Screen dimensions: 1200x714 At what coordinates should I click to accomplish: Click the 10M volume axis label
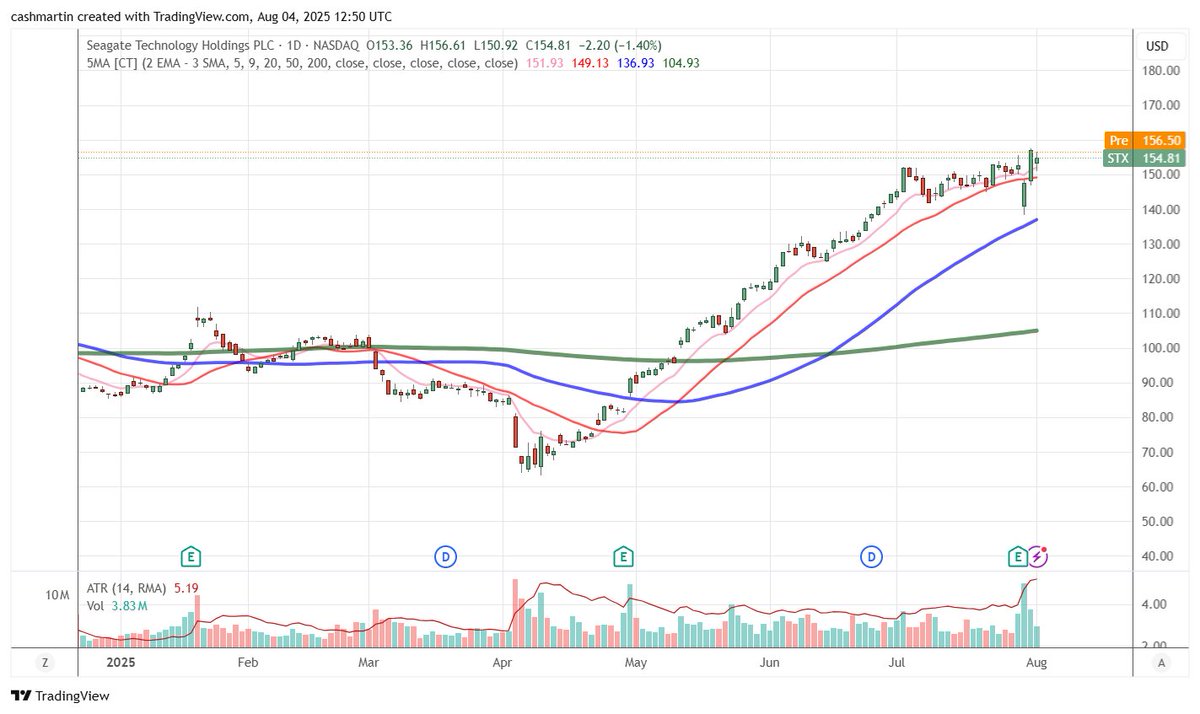pyautogui.click(x=57, y=595)
